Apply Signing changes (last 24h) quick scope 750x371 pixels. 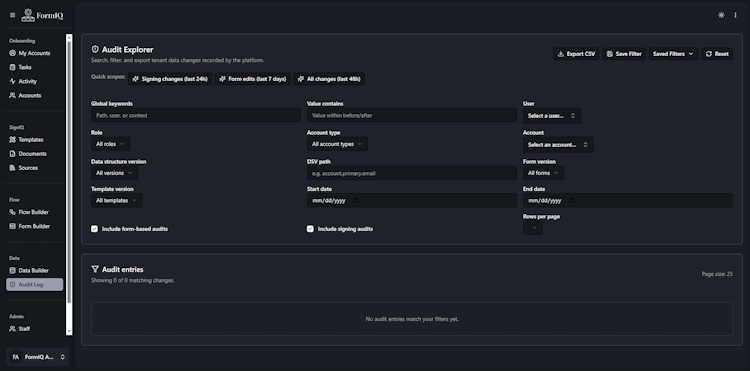click(x=170, y=79)
